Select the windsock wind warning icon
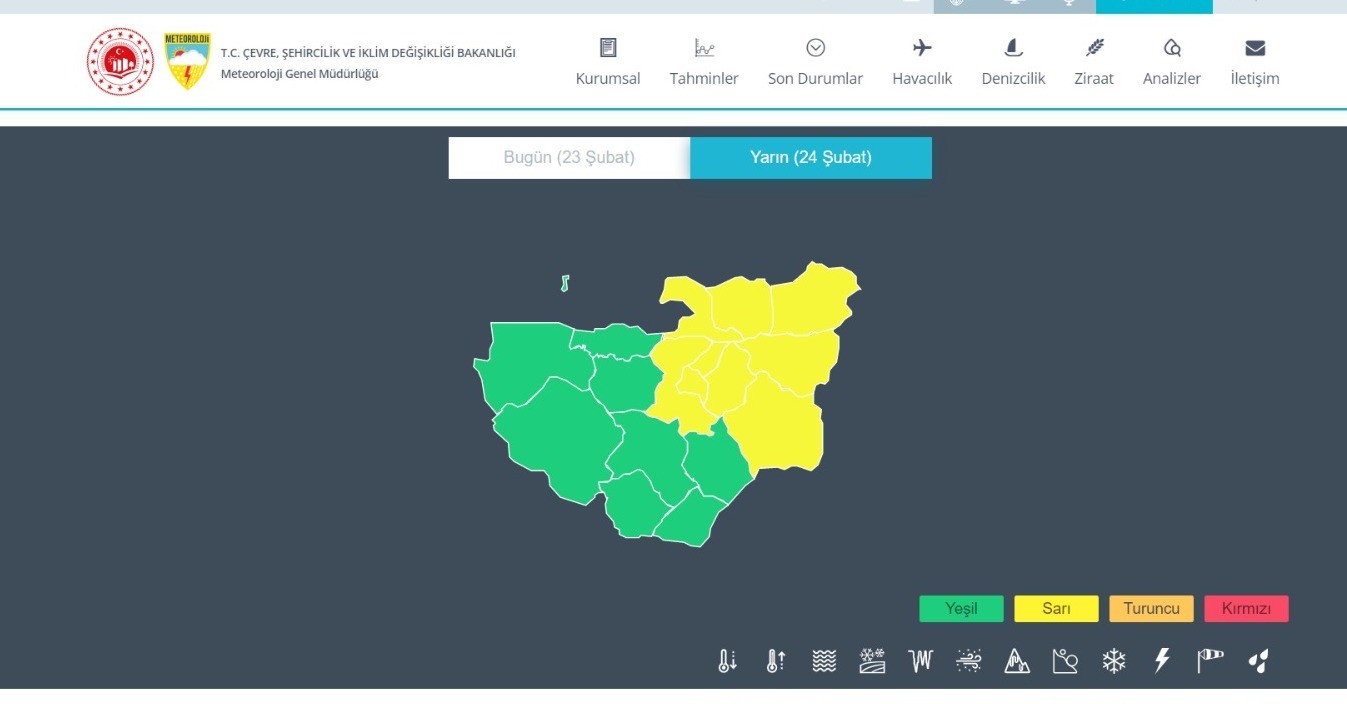The width and height of the screenshot is (1347, 704). click(x=1210, y=661)
